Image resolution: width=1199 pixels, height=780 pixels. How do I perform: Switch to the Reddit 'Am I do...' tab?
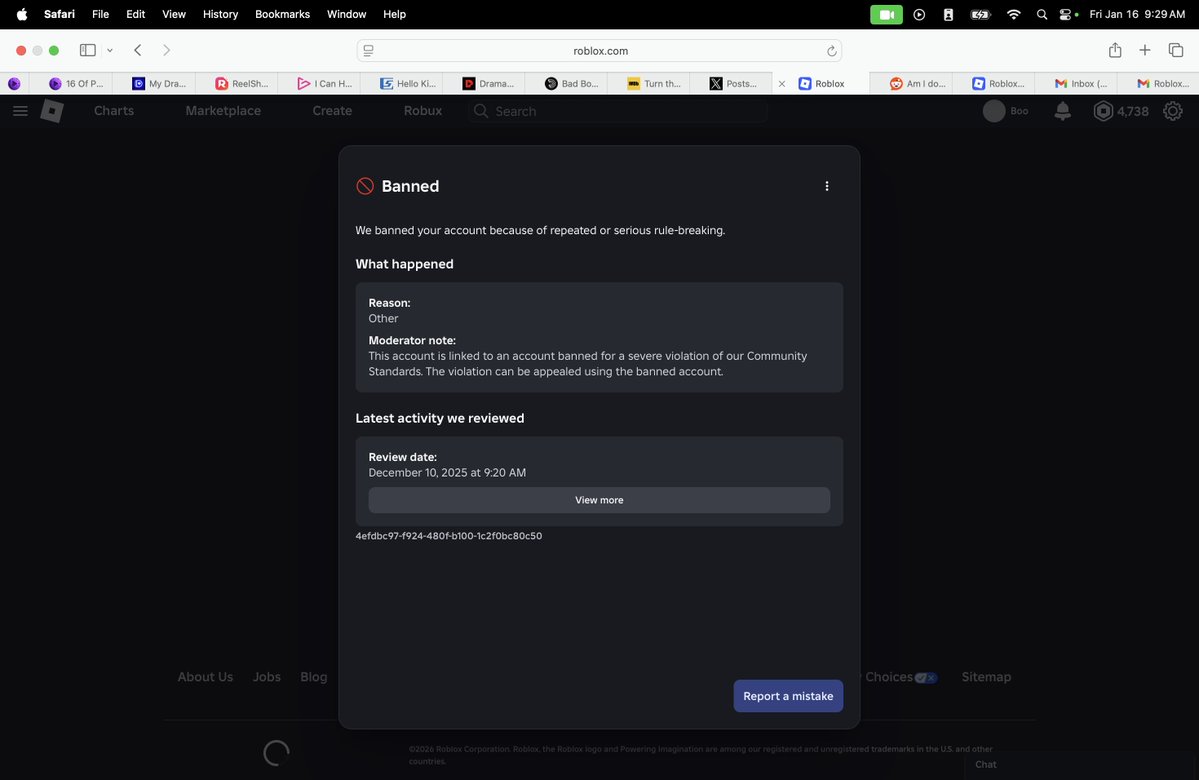[x=917, y=83]
